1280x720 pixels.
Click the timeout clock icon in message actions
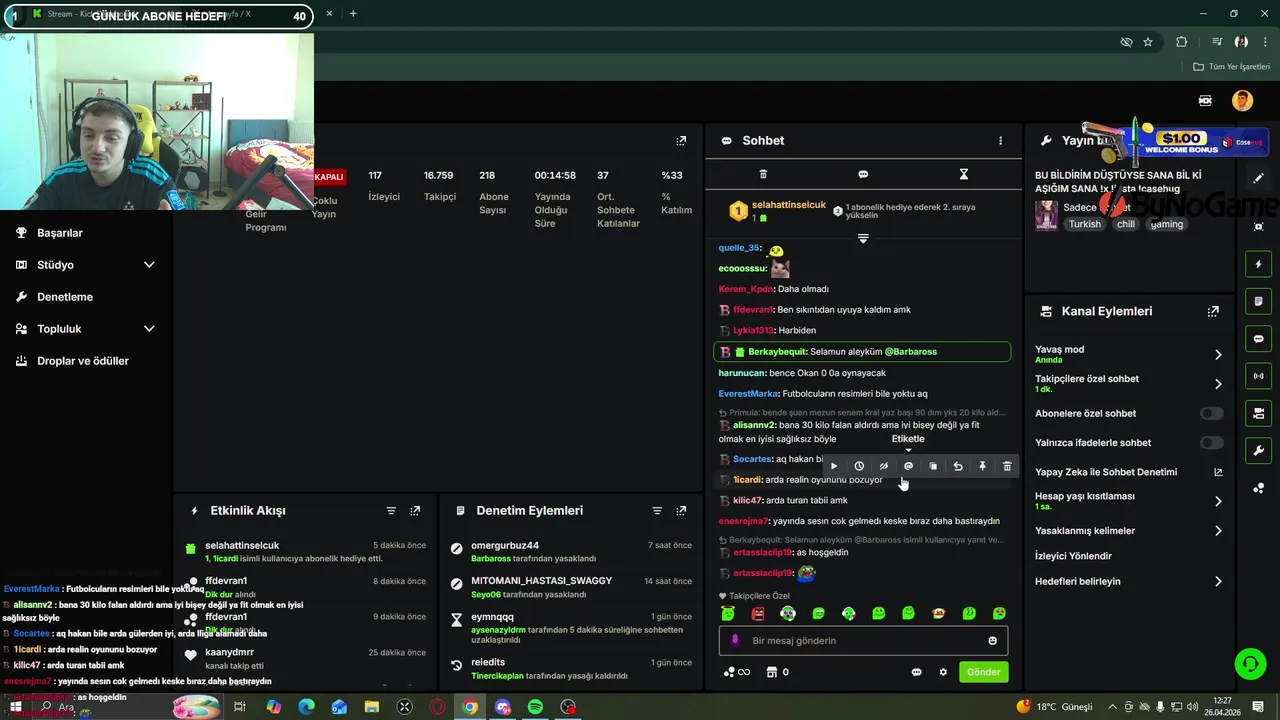(x=859, y=466)
